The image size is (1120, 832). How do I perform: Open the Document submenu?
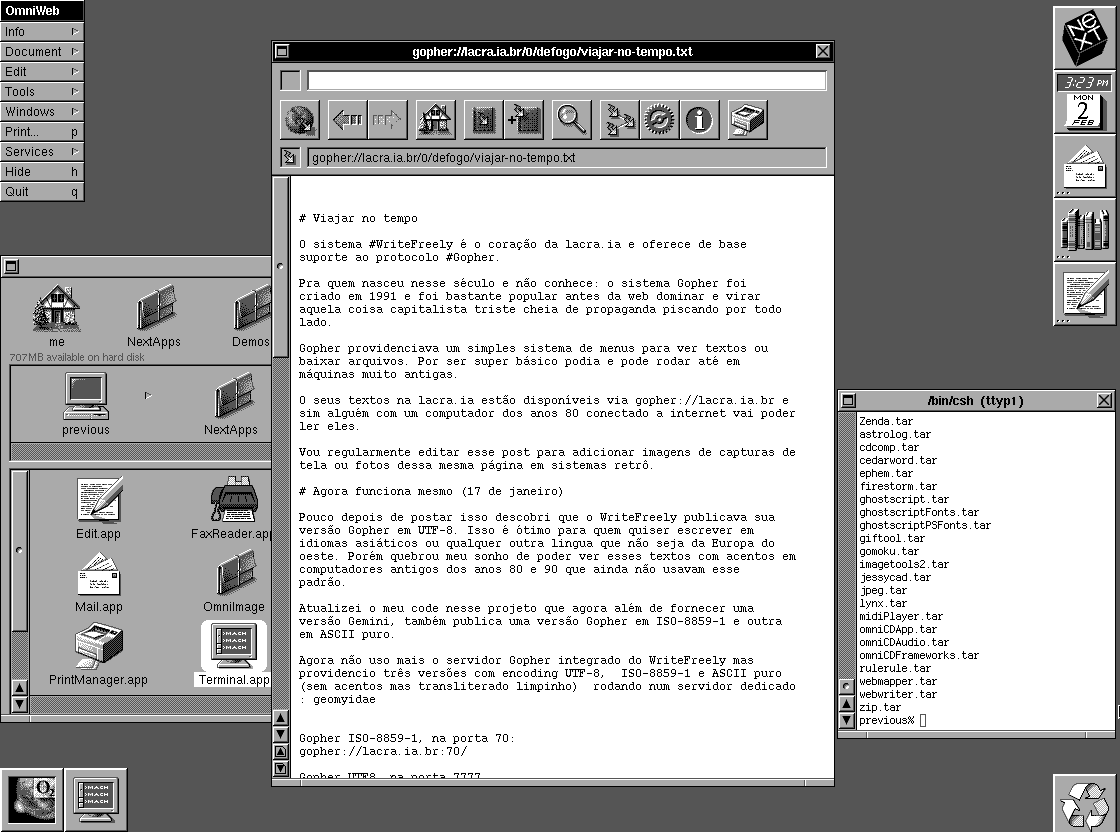tap(42, 51)
